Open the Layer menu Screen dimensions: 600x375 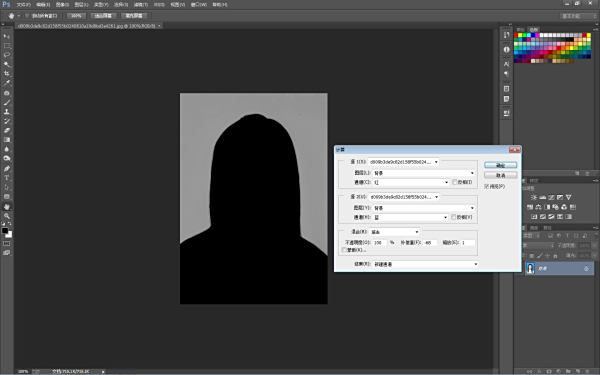(x=81, y=5)
